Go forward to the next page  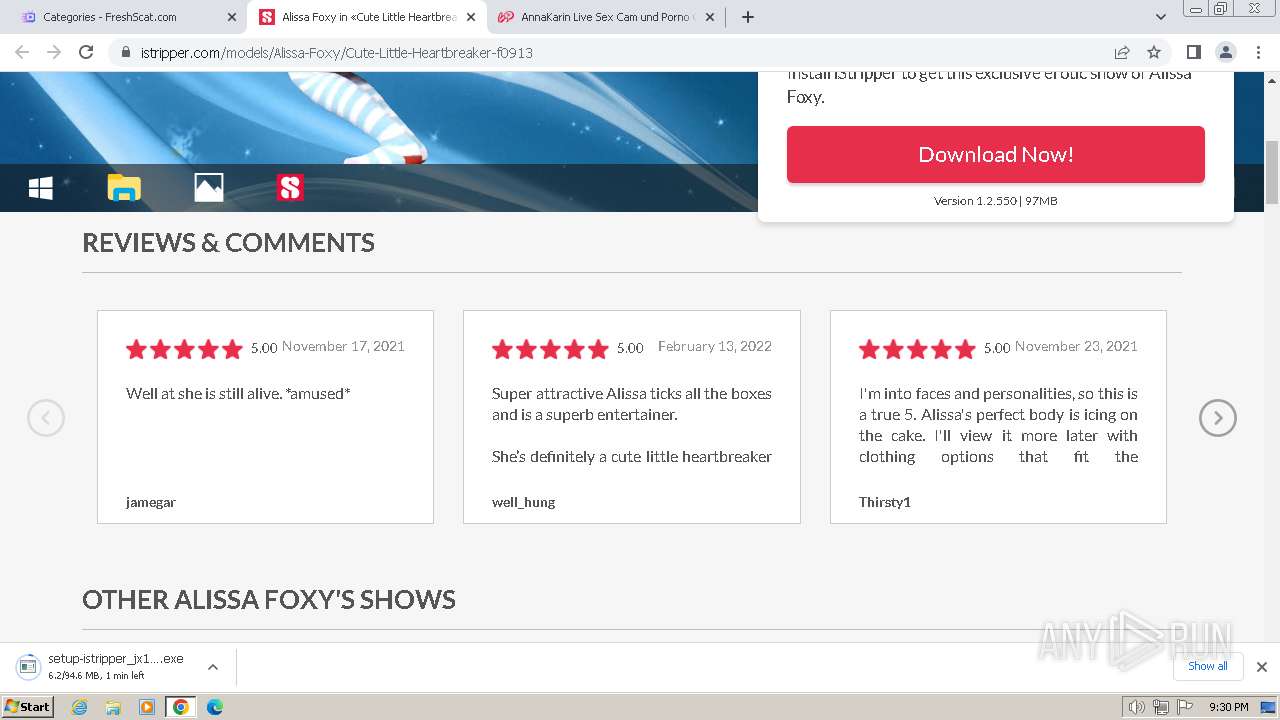pyautogui.click(x=54, y=52)
